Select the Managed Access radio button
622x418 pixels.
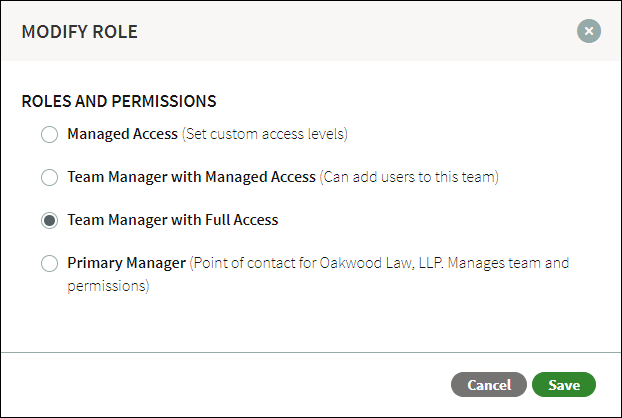pos(50,134)
